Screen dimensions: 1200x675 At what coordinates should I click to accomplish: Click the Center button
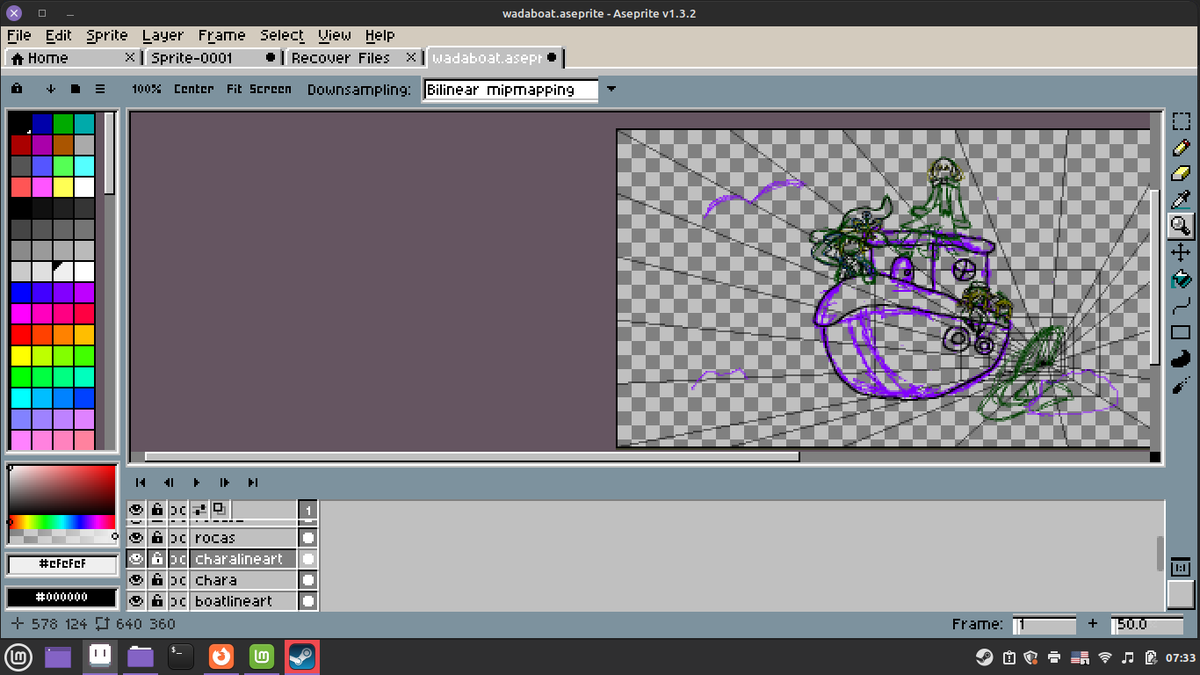pos(194,89)
